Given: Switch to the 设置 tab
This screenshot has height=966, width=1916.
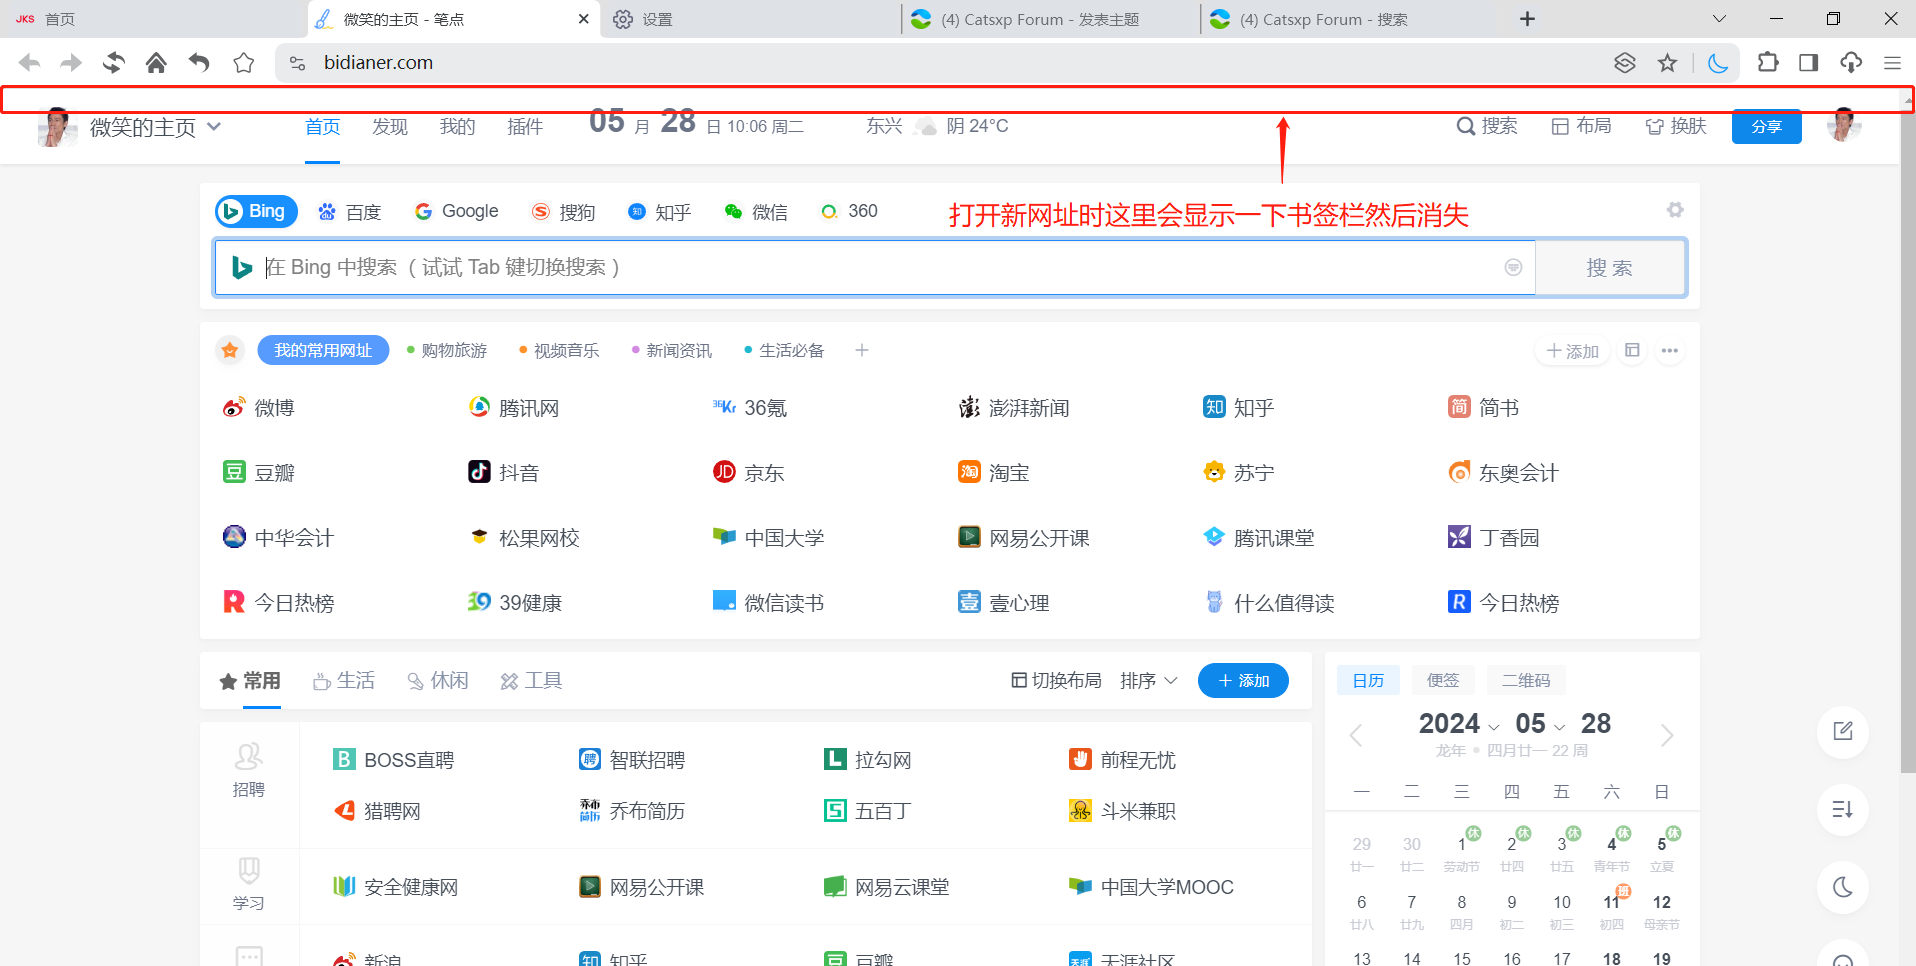Looking at the screenshot, I should (x=750, y=19).
